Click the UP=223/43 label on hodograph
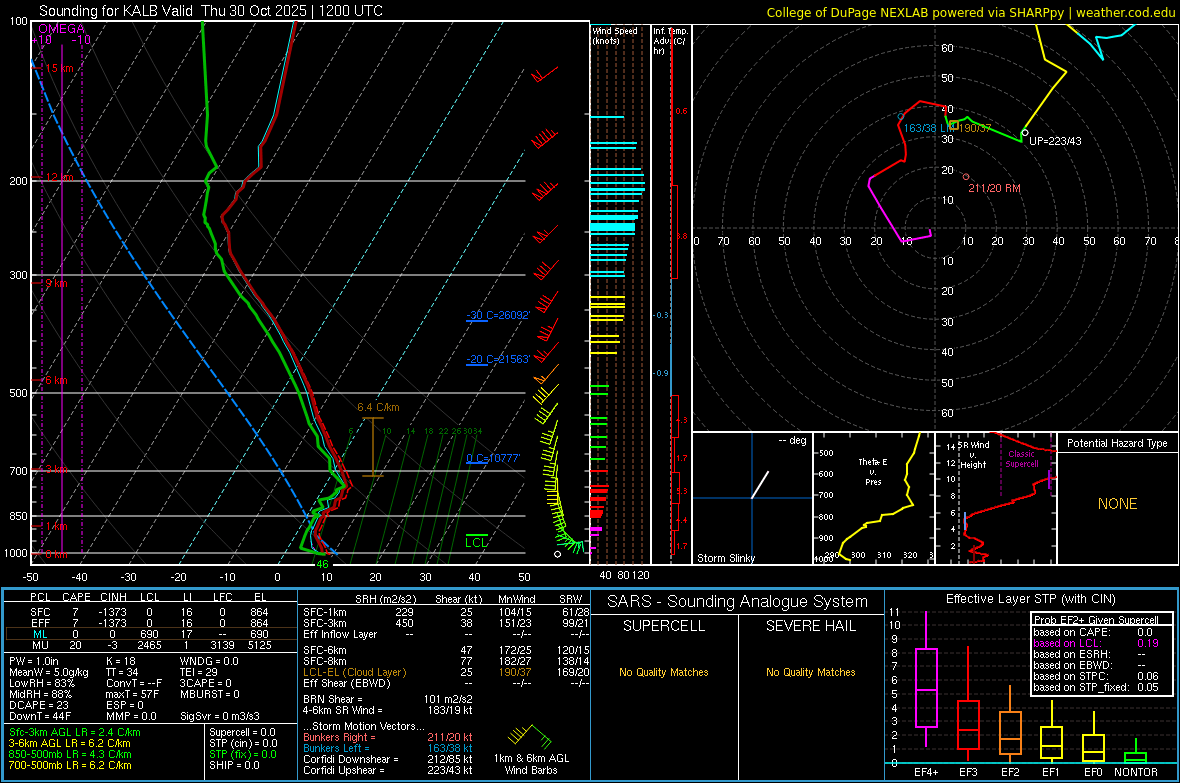This screenshot has height=783, width=1180. [x=1055, y=141]
